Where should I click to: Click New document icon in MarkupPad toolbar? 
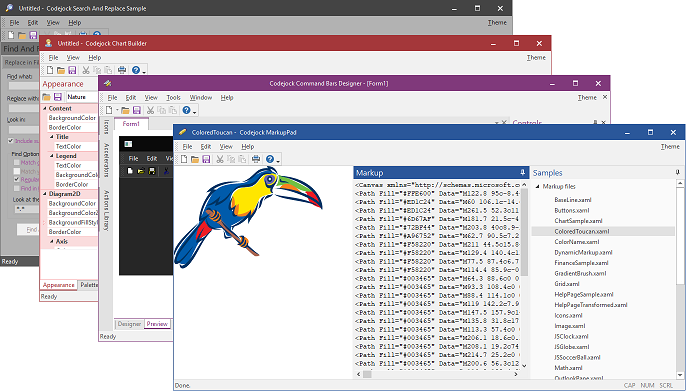(x=184, y=159)
